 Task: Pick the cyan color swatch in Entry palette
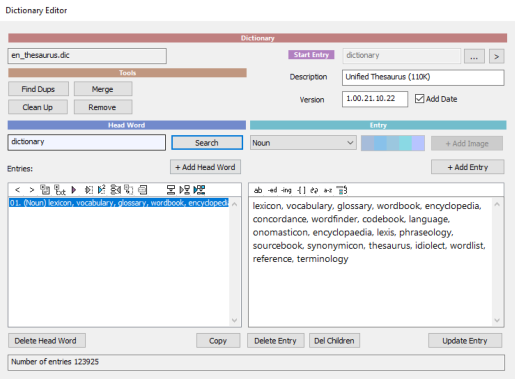[405, 143]
